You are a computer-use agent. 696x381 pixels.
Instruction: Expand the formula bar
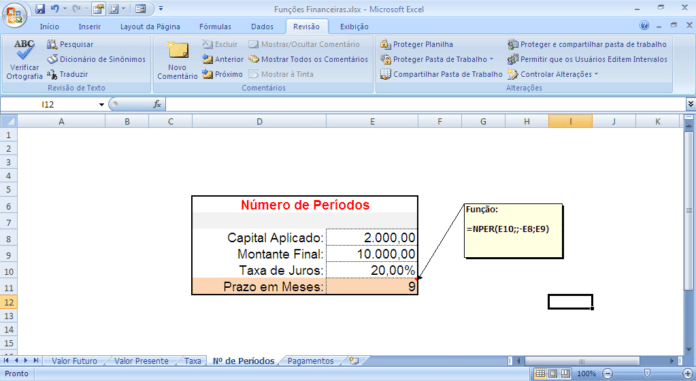click(x=691, y=104)
